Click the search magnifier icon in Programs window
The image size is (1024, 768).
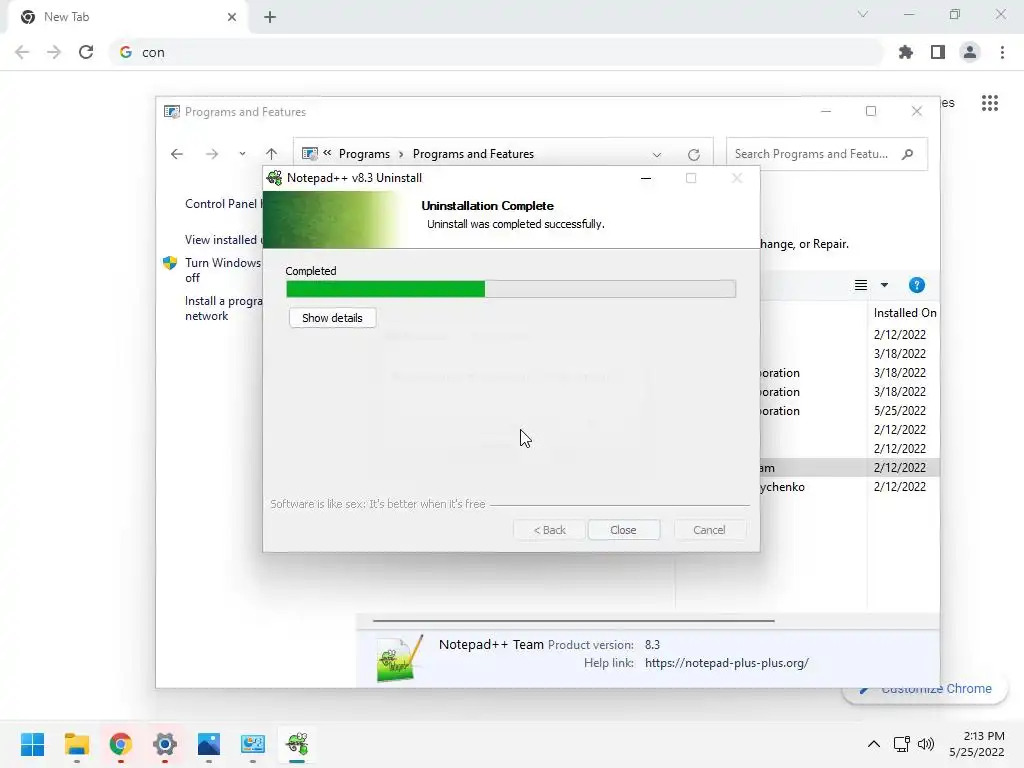coord(907,154)
